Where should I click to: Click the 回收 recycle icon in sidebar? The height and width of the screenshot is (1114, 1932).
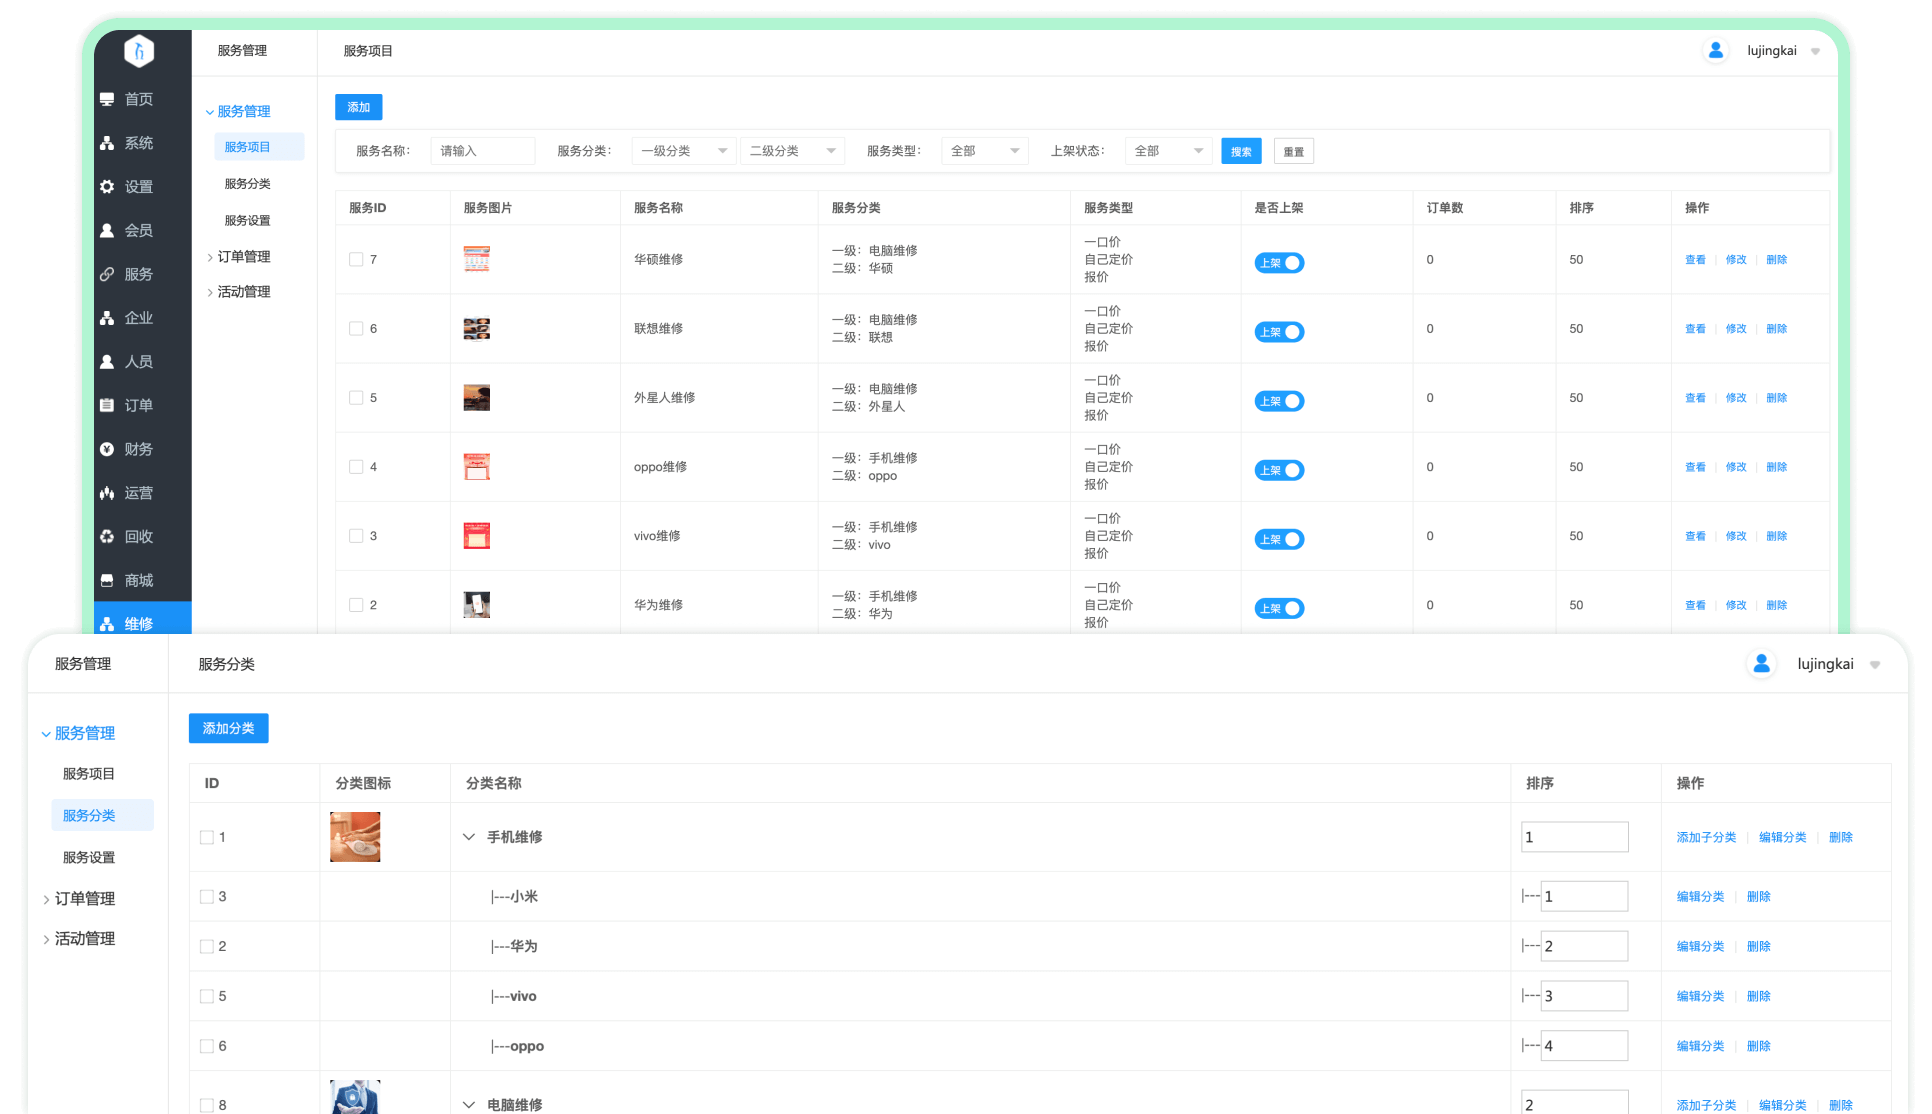tap(107, 537)
